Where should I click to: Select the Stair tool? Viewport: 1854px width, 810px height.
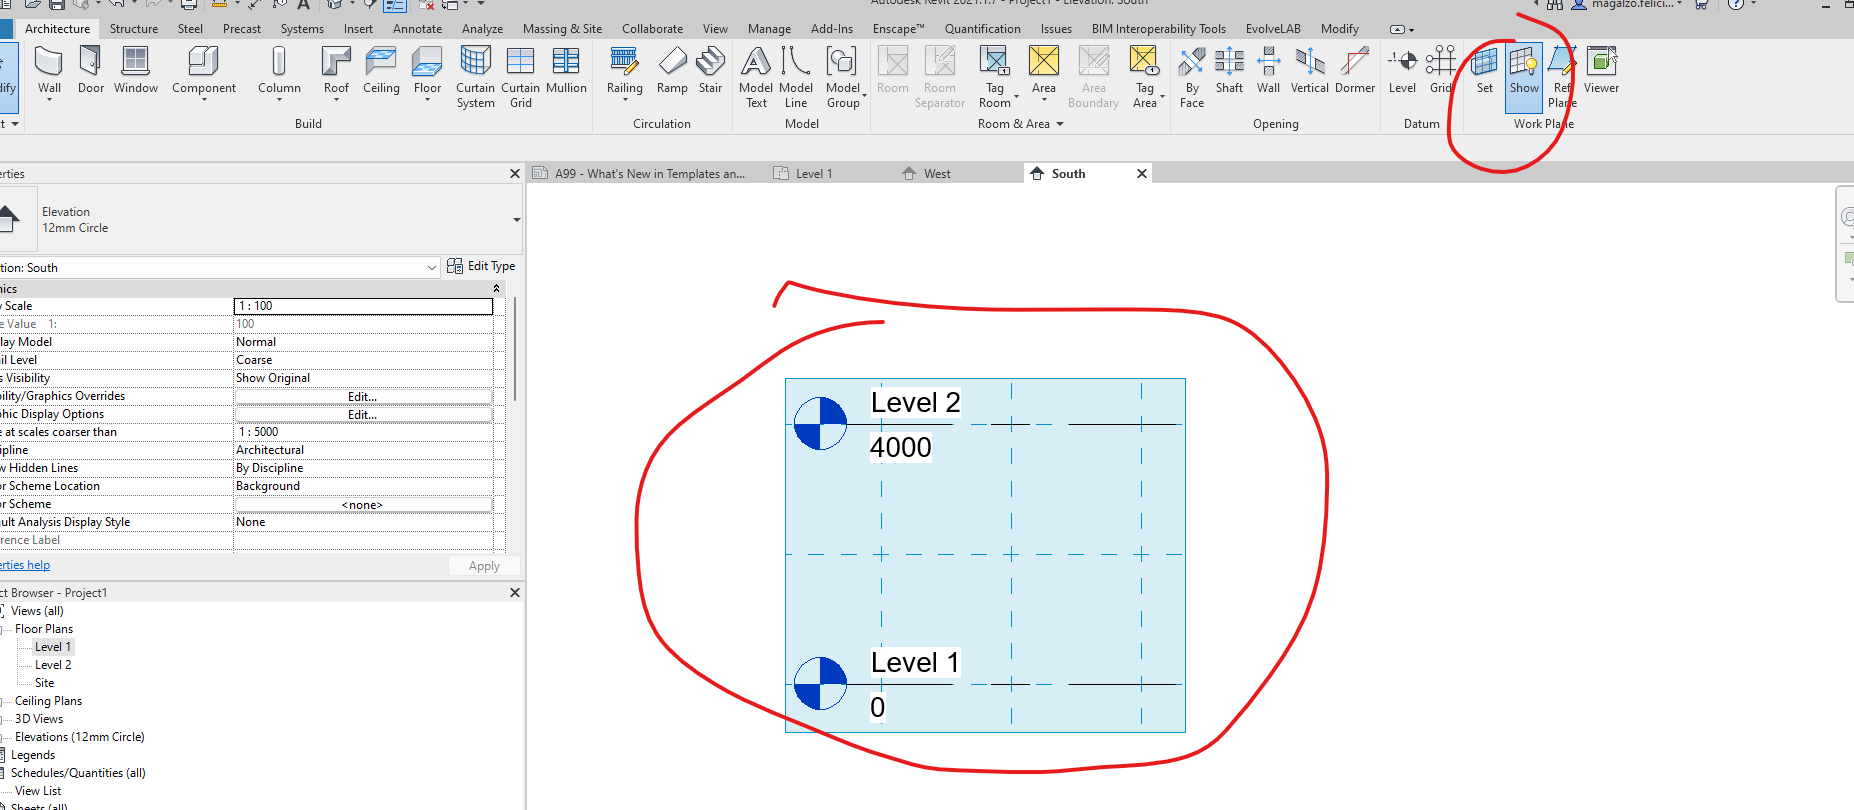click(x=710, y=71)
